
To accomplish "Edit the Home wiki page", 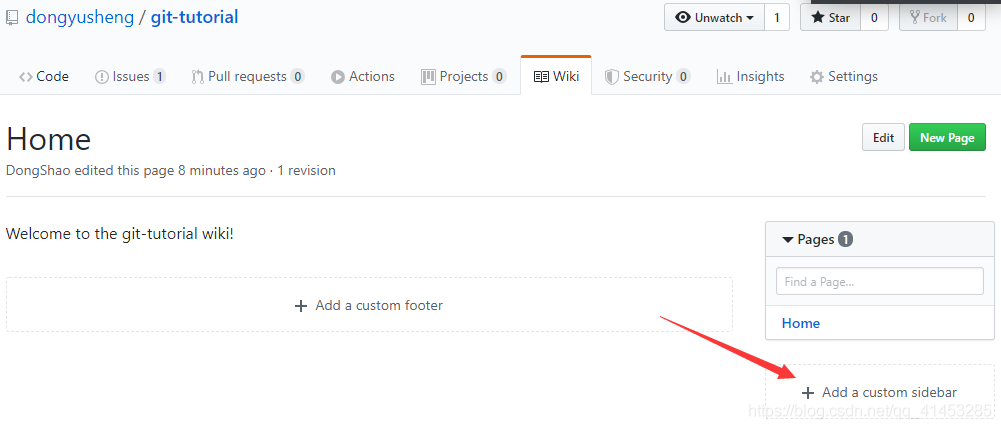I will point(883,138).
